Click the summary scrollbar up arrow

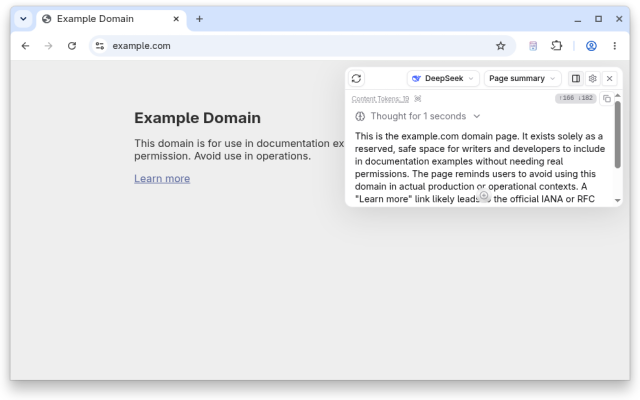tap(618, 96)
